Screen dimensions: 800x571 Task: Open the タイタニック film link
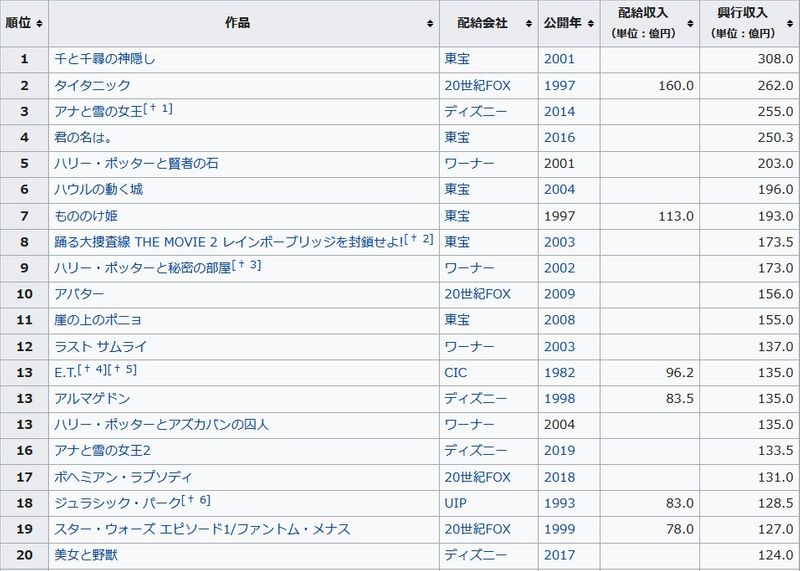[92, 85]
